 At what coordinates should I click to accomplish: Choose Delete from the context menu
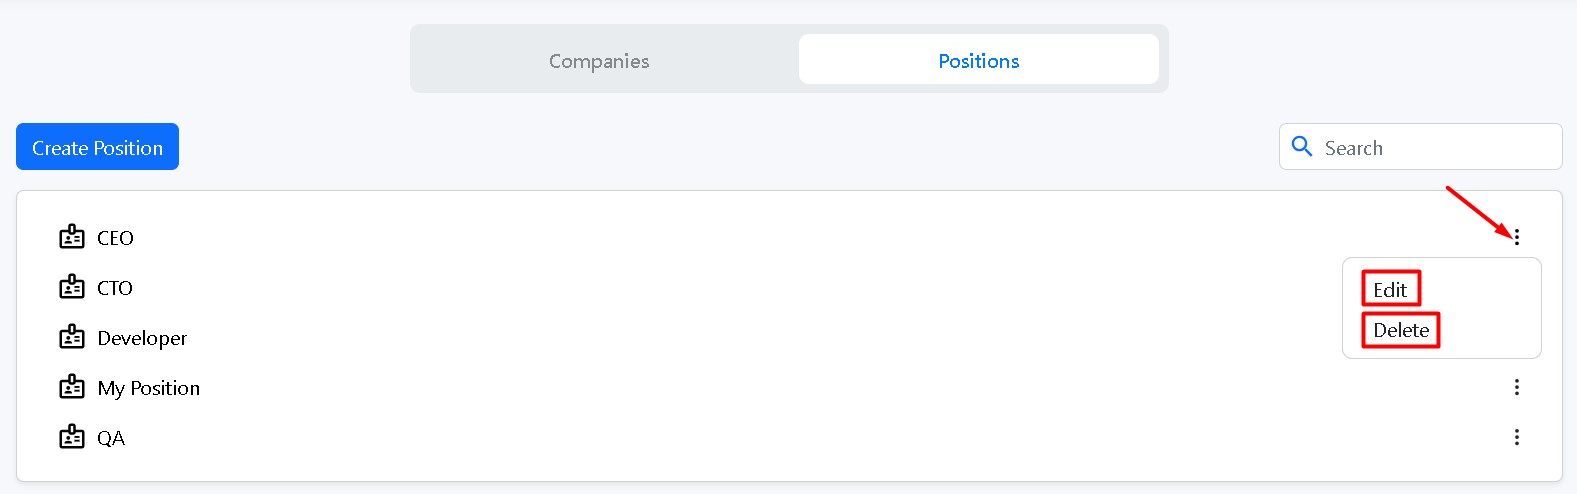1400,330
